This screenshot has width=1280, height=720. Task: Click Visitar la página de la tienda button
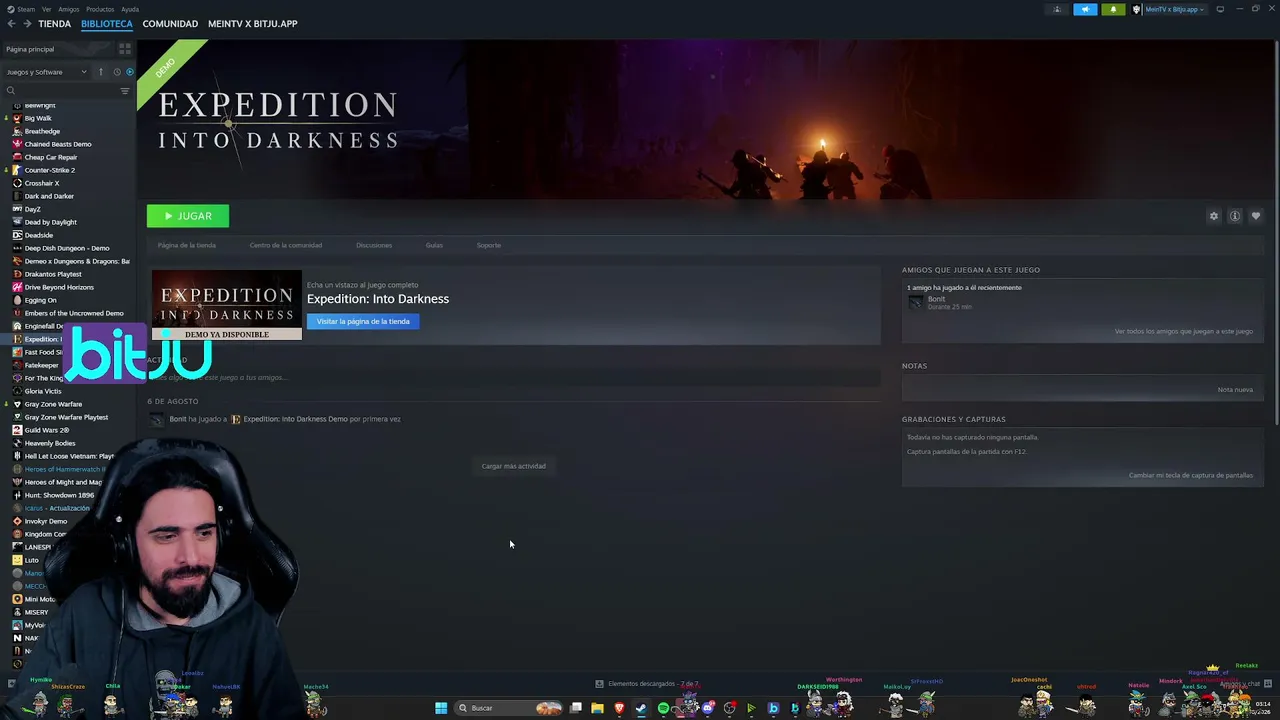[x=363, y=321]
